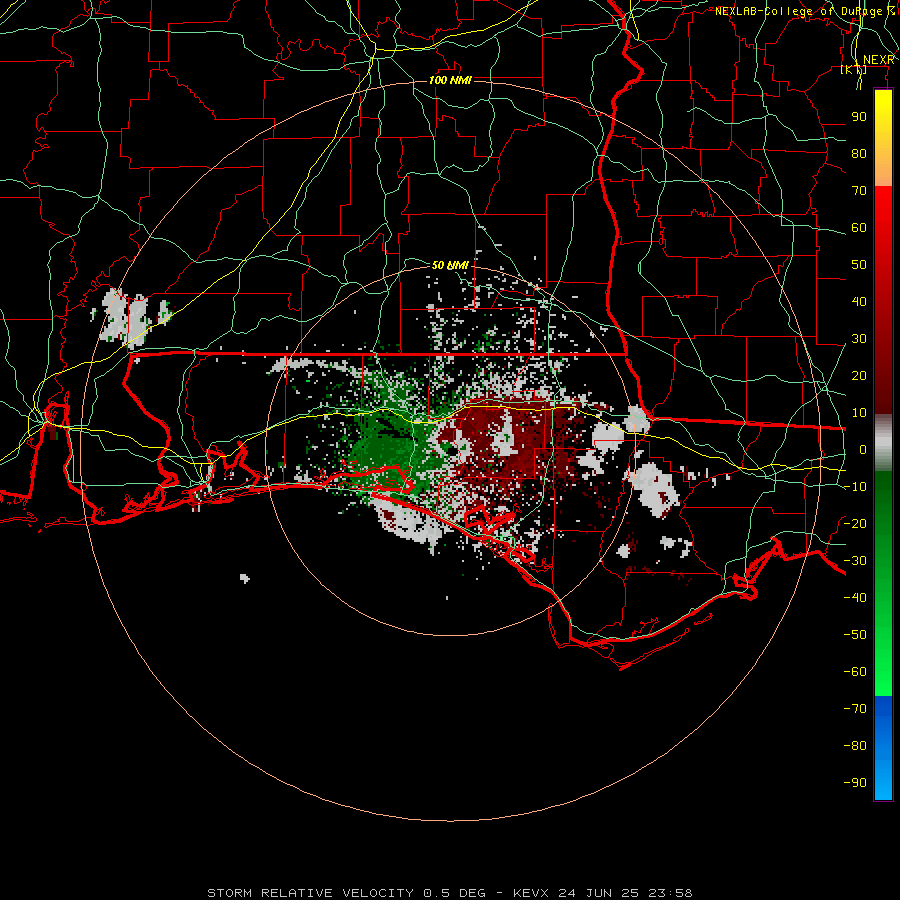The width and height of the screenshot is (900, 900).
Task: Click the 70 value on the color scale
Action: coord(859,191)
